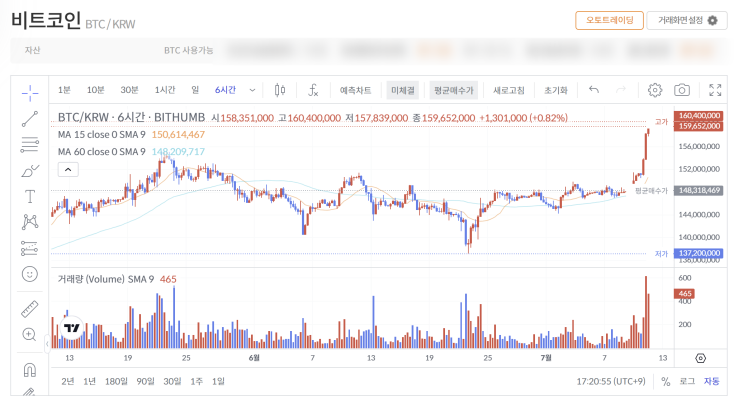Click the 오토트레이딩 button
743x410 pixels.
[x=609, y=20]
